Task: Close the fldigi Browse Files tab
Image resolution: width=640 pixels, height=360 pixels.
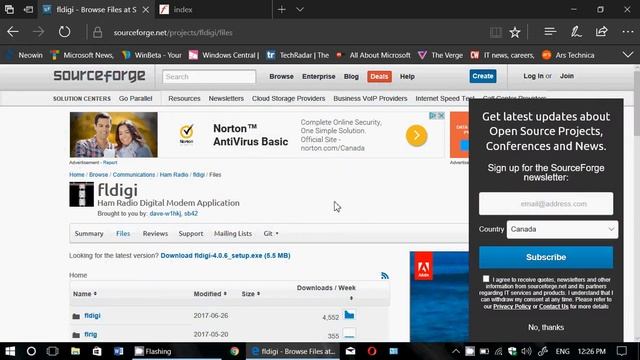Action: coord(146,10)
